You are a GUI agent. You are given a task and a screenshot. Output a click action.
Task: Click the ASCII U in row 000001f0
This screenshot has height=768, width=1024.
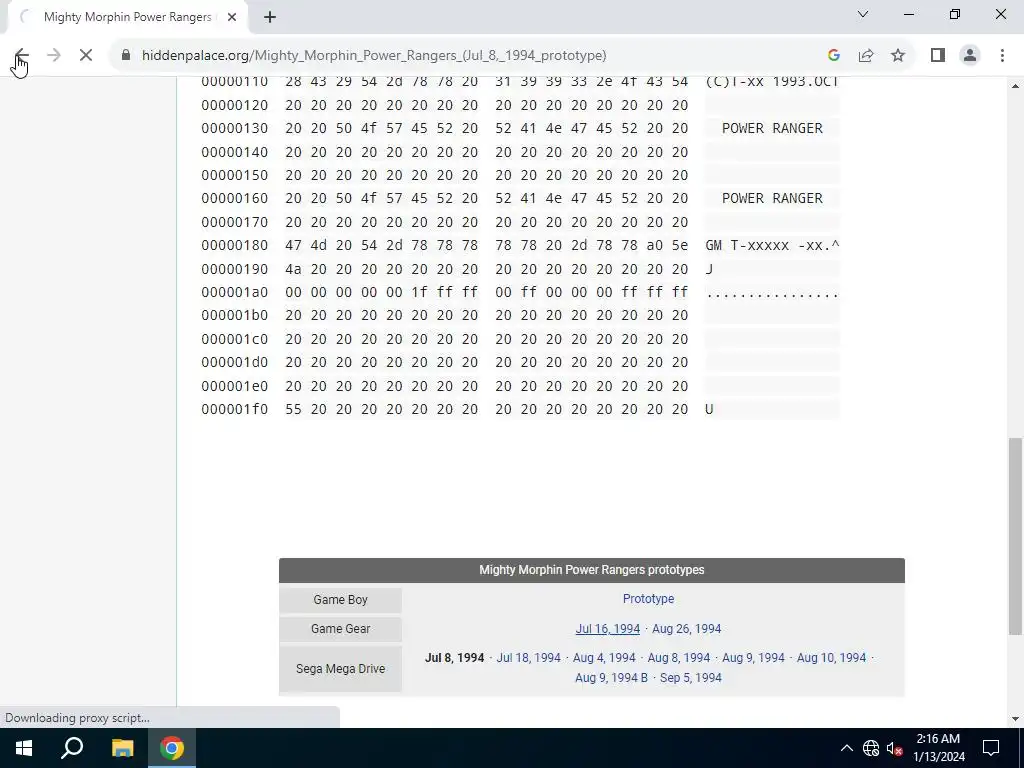(x=709, y=409)
